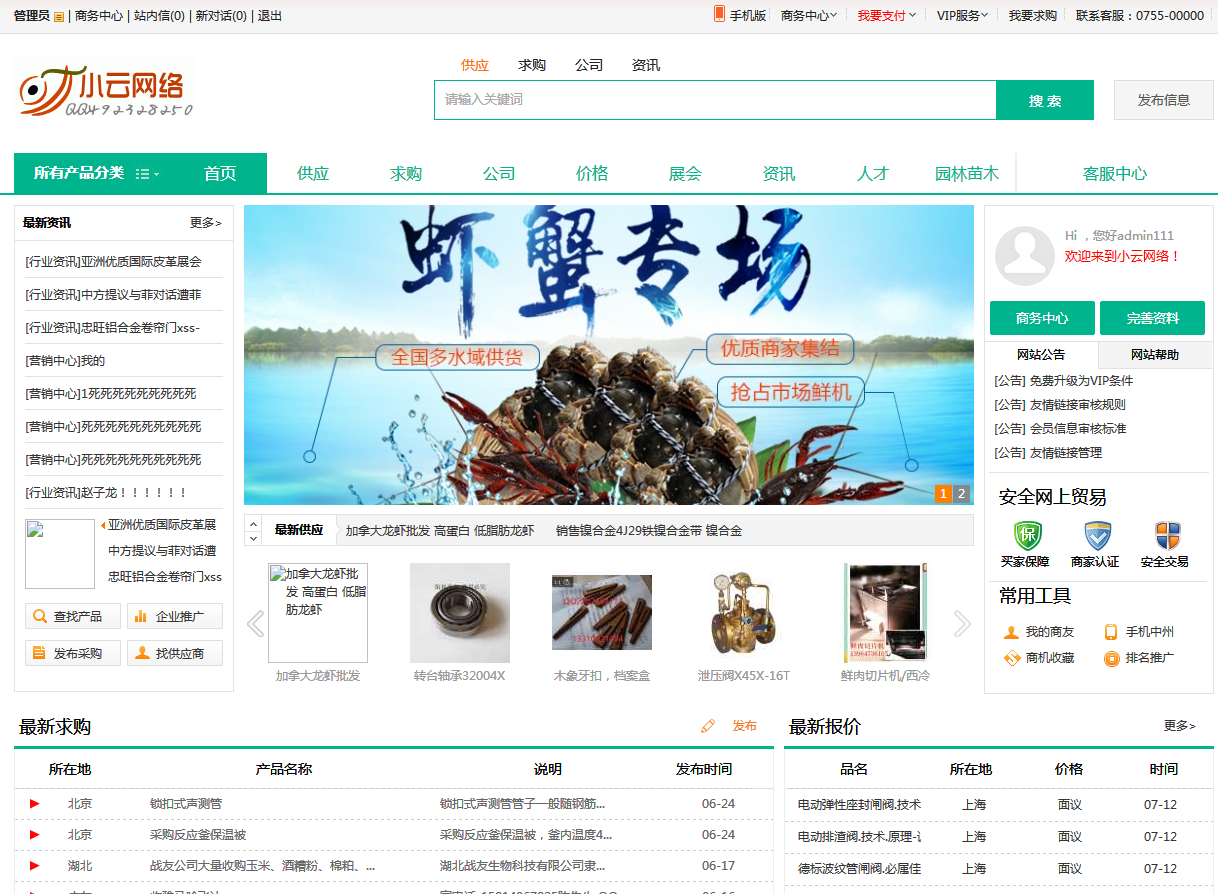Open the 泄压阀X45X-16T product thumbnail
This screenshot has width=1218, height=894.
point(744,613)
